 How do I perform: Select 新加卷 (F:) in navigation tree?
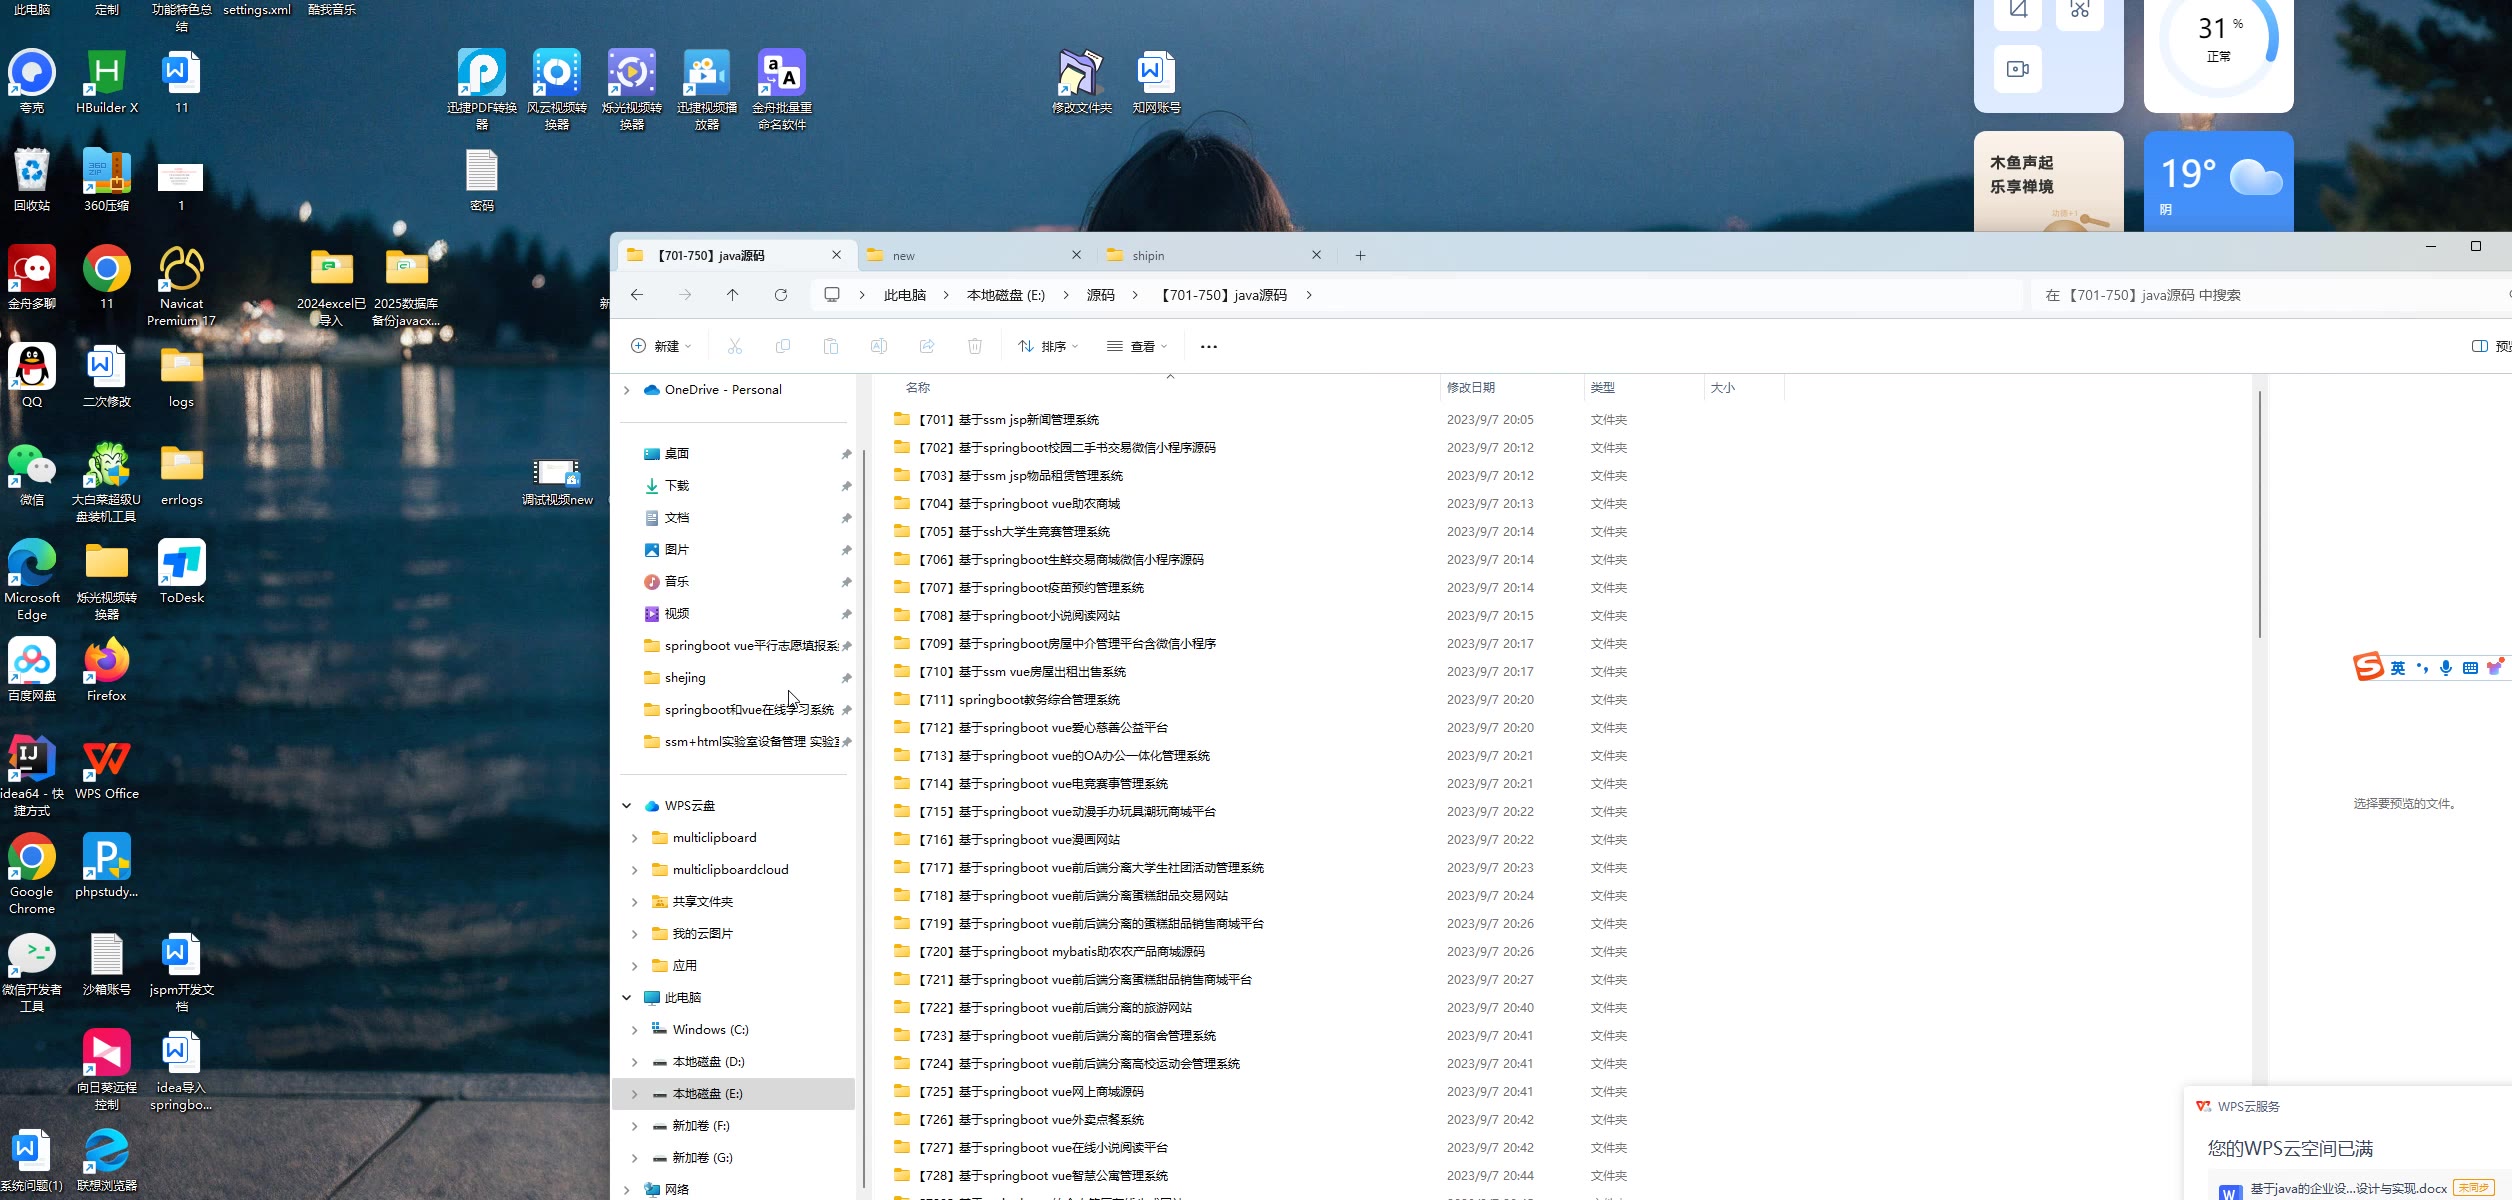point(735,1126)
